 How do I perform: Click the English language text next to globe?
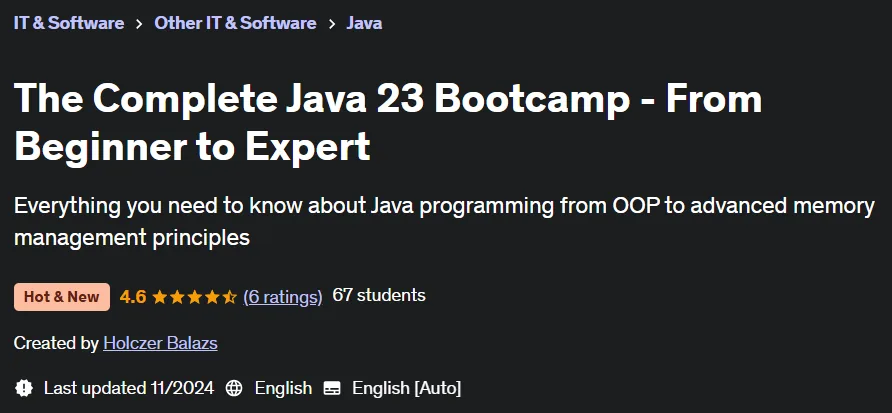[x=283, y=388]
